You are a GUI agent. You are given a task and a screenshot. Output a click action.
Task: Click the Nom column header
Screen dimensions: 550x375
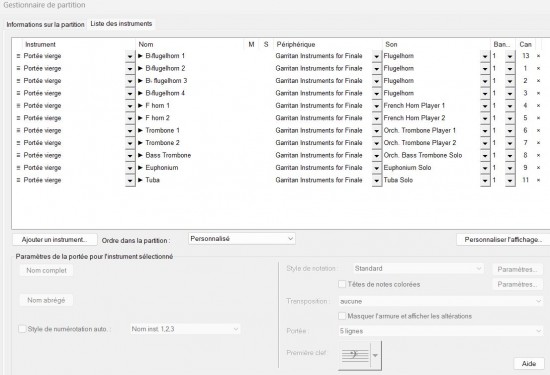(x=190, y=44)
